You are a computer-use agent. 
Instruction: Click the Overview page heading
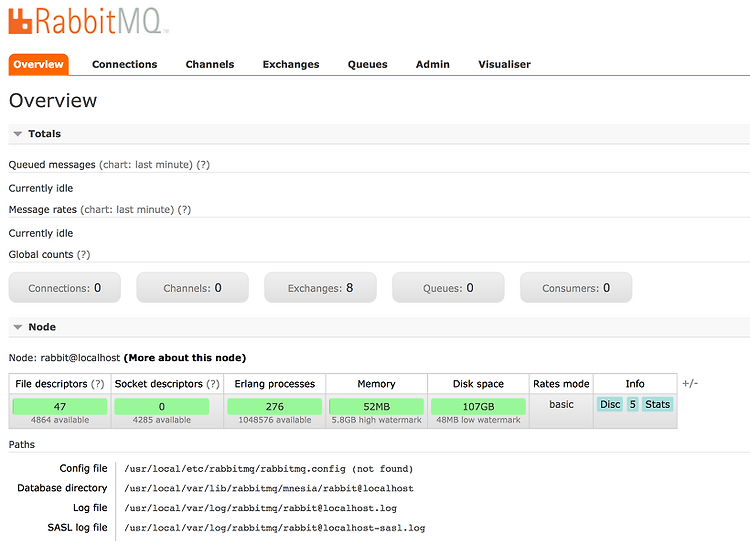(53, 100)
